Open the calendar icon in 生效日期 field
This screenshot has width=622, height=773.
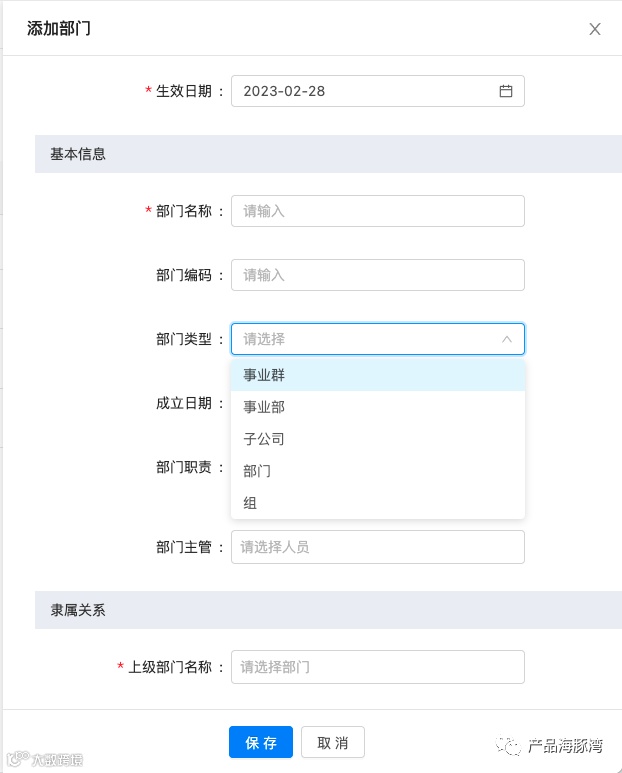[x=506, y=91]
